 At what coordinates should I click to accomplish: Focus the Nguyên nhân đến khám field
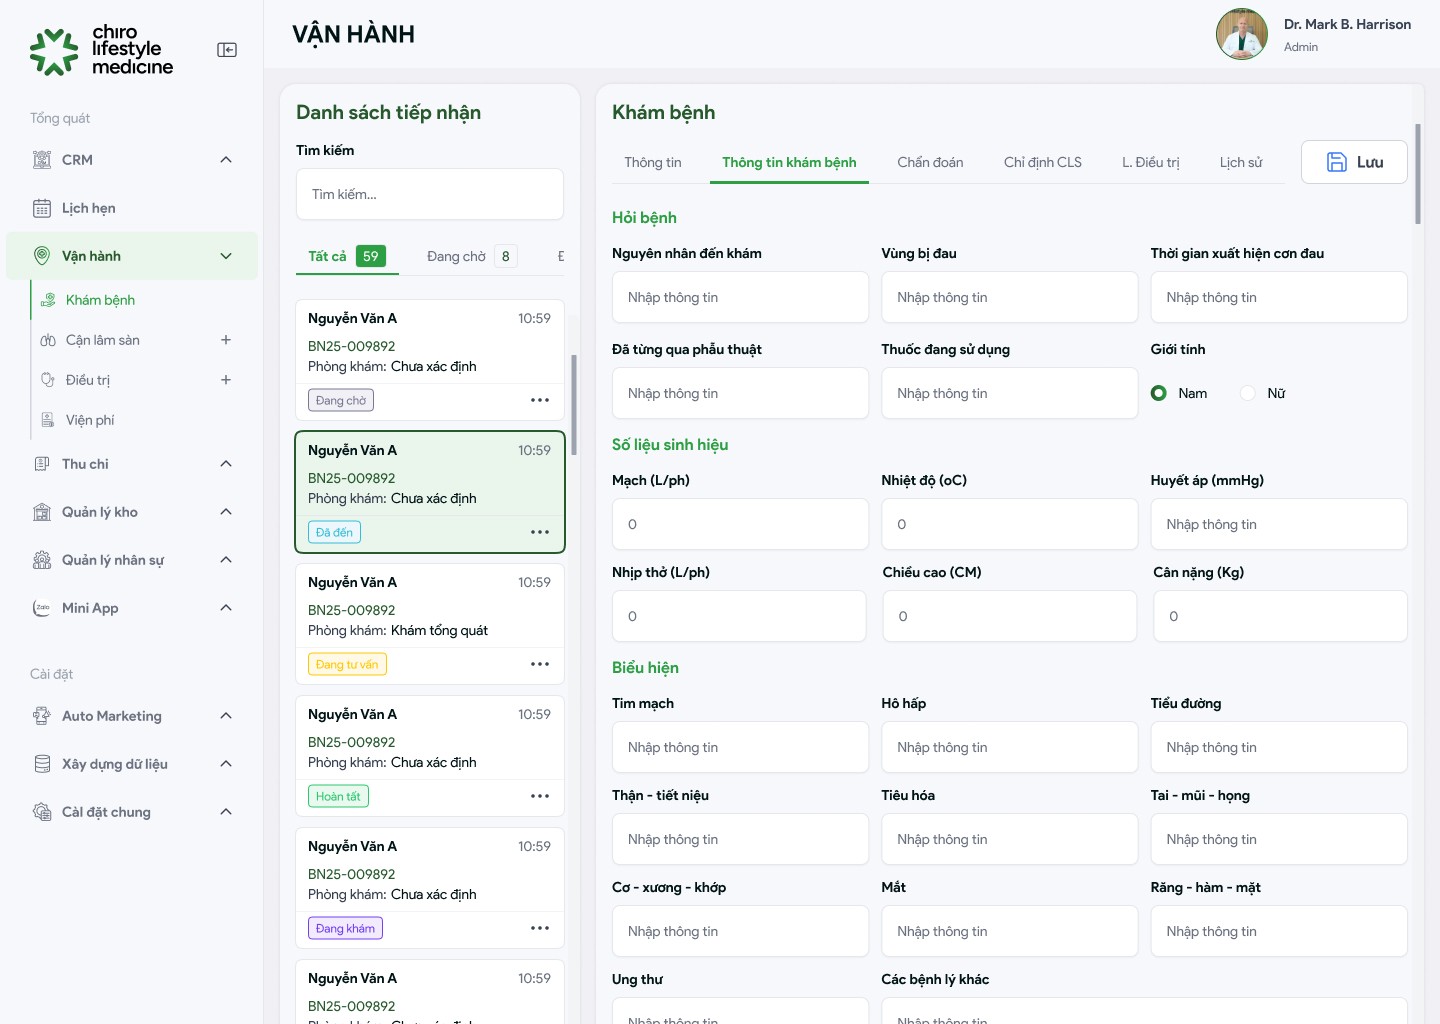coord(740,297)
